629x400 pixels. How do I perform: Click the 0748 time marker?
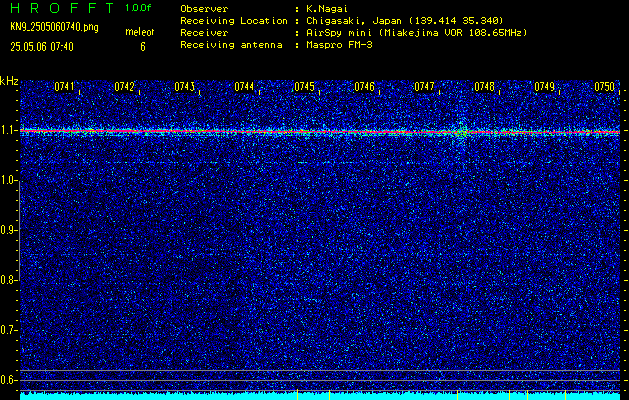click(x=484, y=86)
